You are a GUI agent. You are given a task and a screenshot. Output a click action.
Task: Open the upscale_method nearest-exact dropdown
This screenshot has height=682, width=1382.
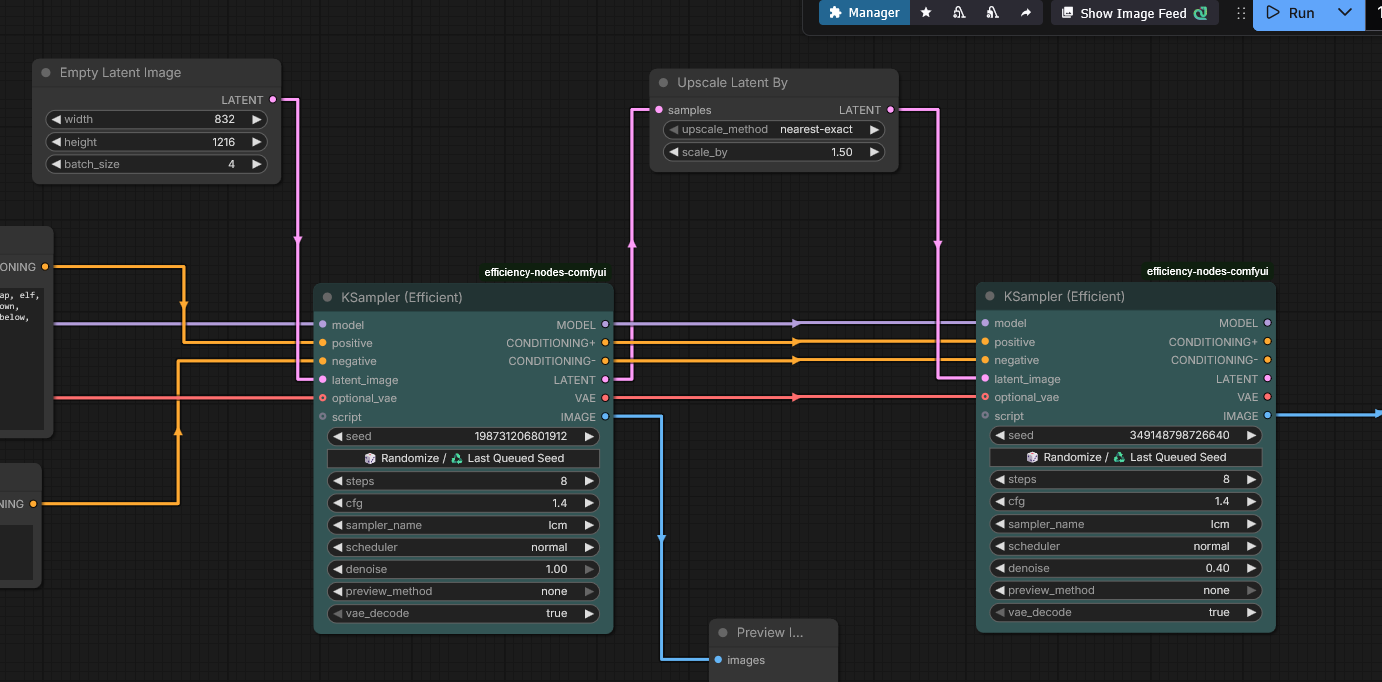(774, 130)
